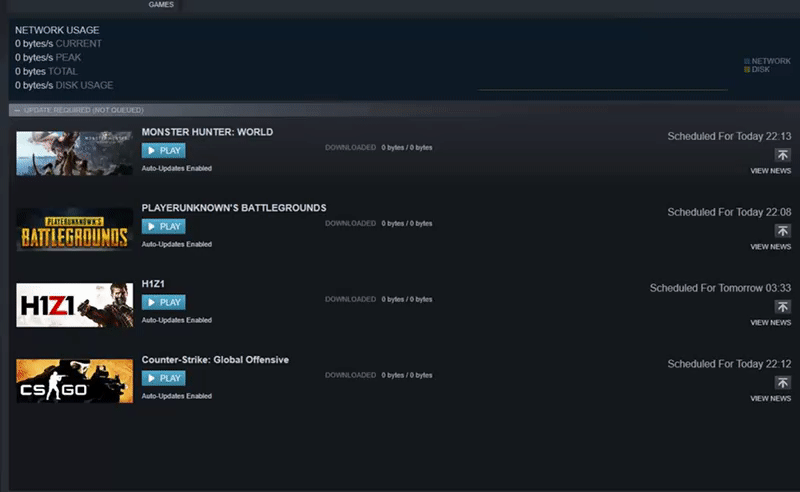Viewport: 800px width, 492px height.
Task: Click the NETWORK graph legend entry
Action: tap(767, 61)
